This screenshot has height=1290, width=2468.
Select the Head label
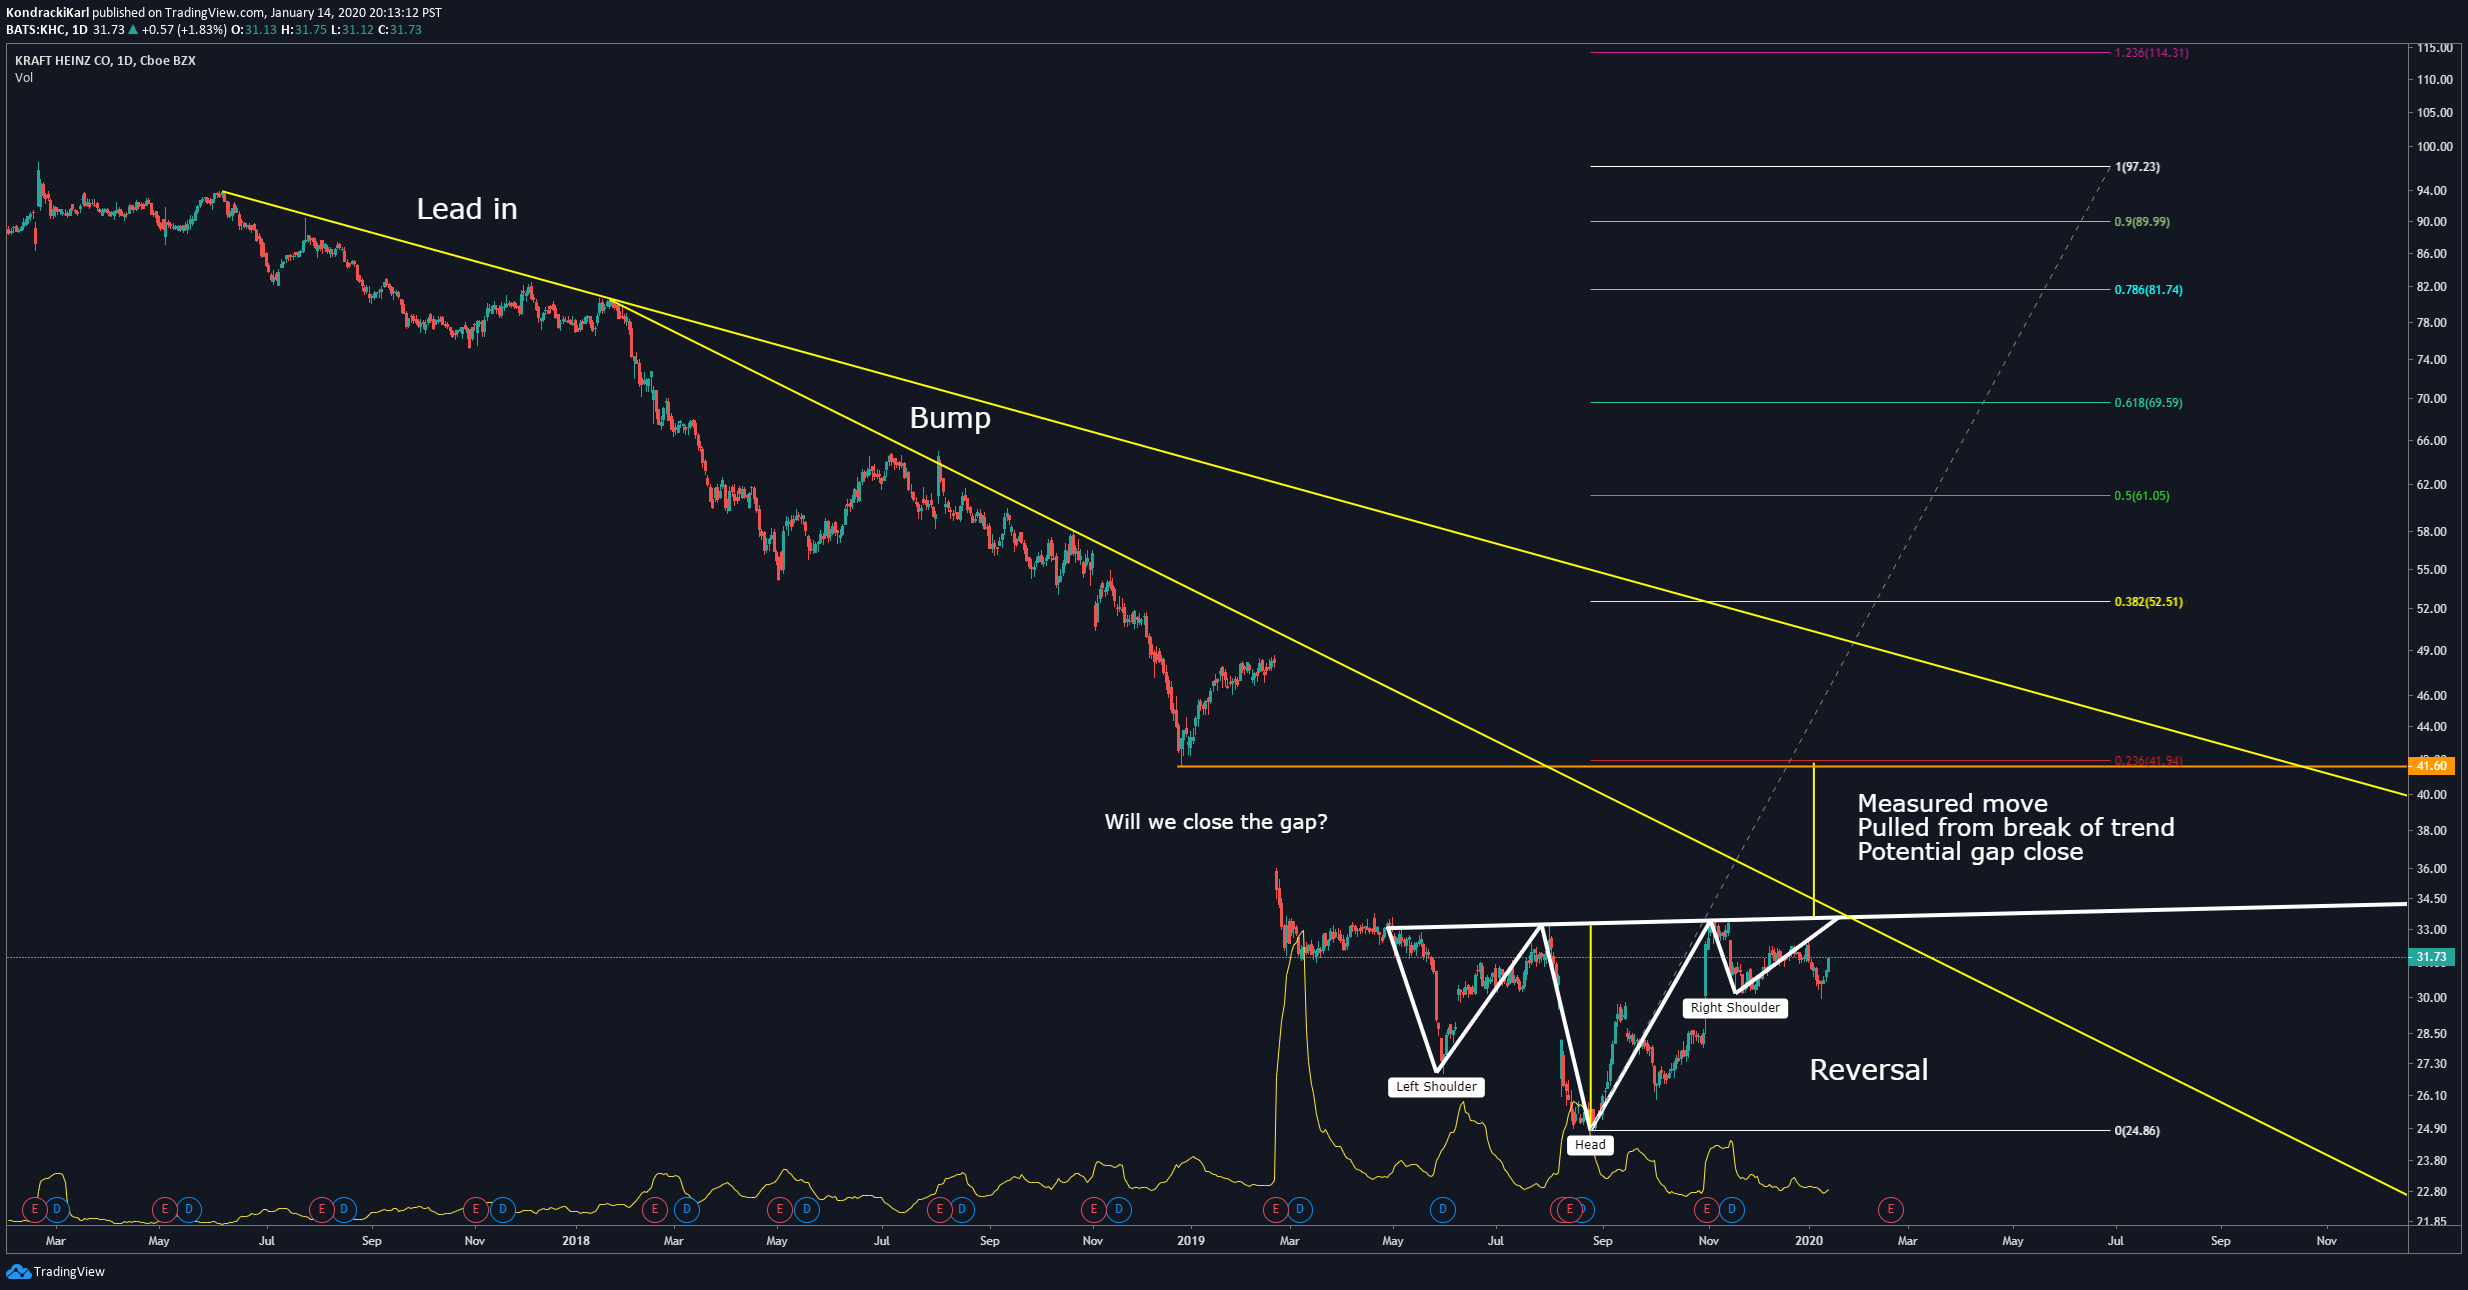coord(1590,1145)
